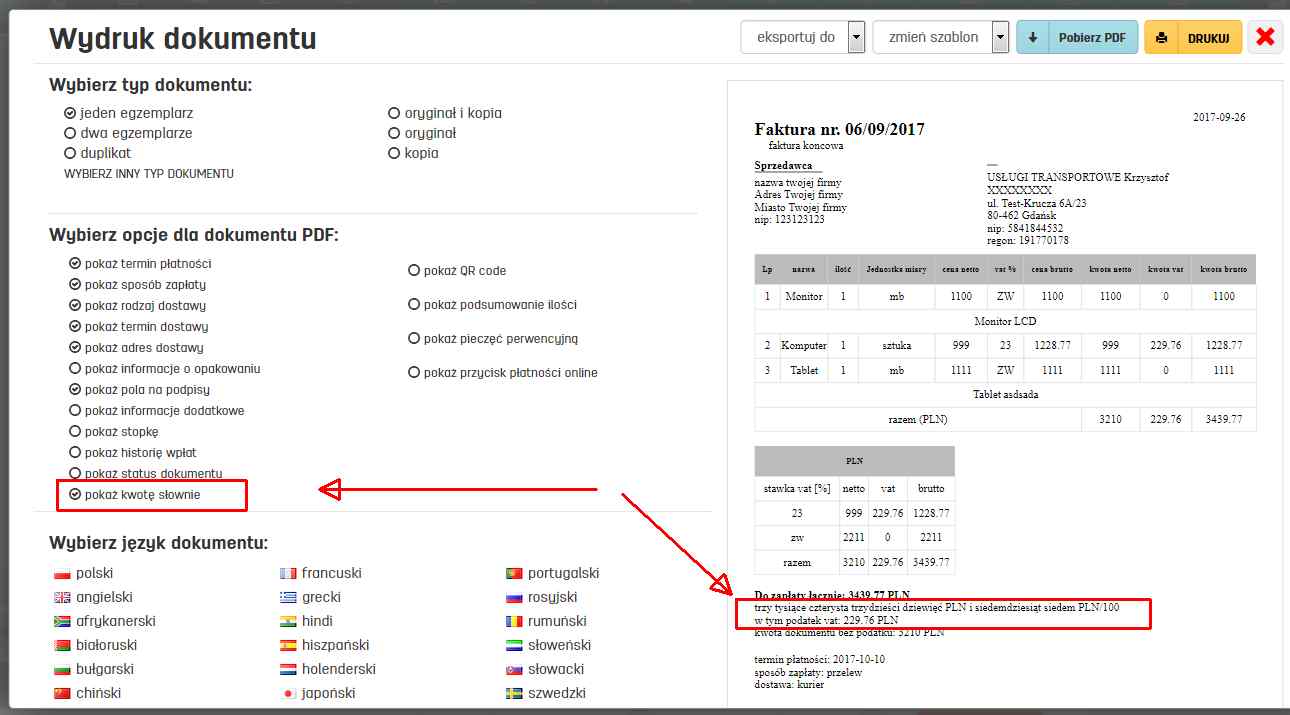Select the Hindi flag icon
The image size is (1290, 715).
(288, 620)
